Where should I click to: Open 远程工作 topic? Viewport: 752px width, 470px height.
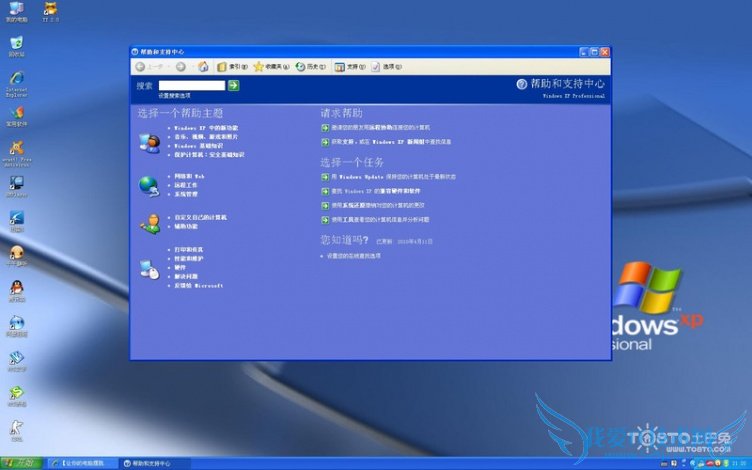(186, 185)
